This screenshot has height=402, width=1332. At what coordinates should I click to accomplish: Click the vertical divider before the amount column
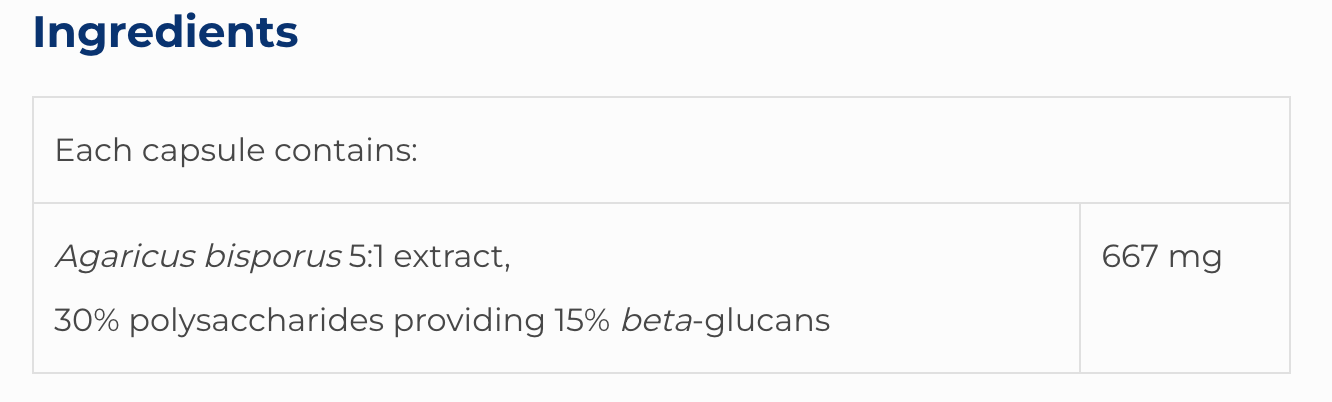[x=1080, y=288]
